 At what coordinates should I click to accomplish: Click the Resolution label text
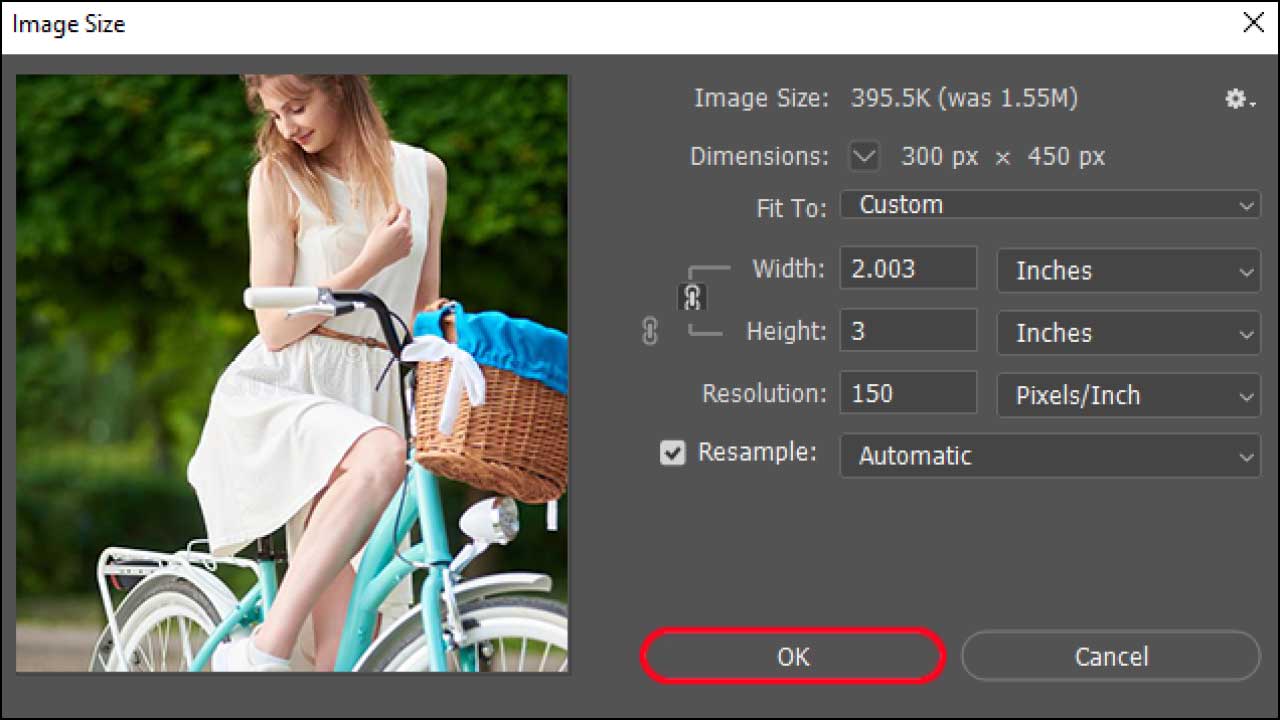[764, 394]
